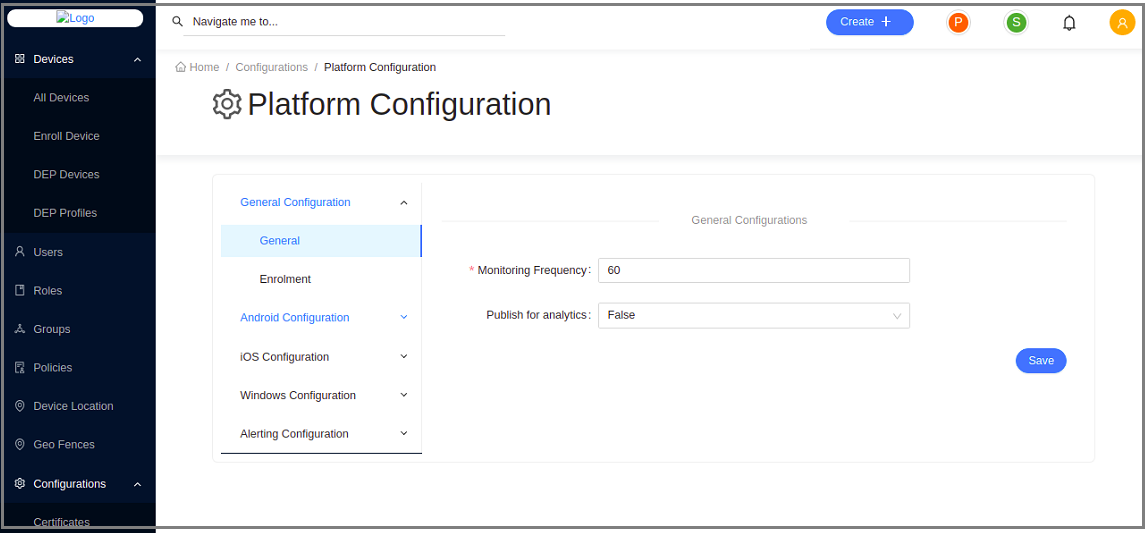Click the notification bell icon

pyautogui.click(x=1069, y=23)
